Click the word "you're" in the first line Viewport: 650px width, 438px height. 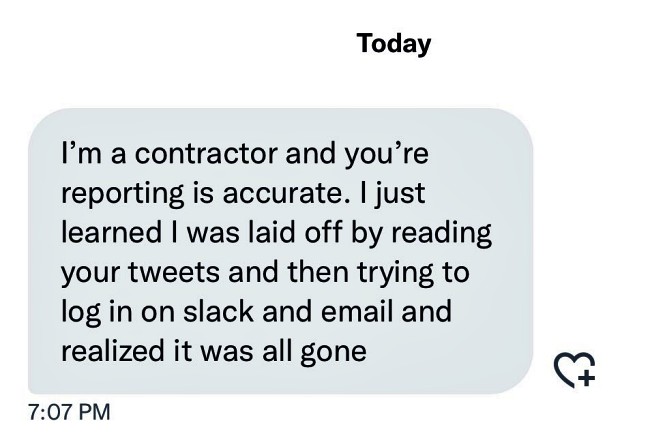(386, 155)
